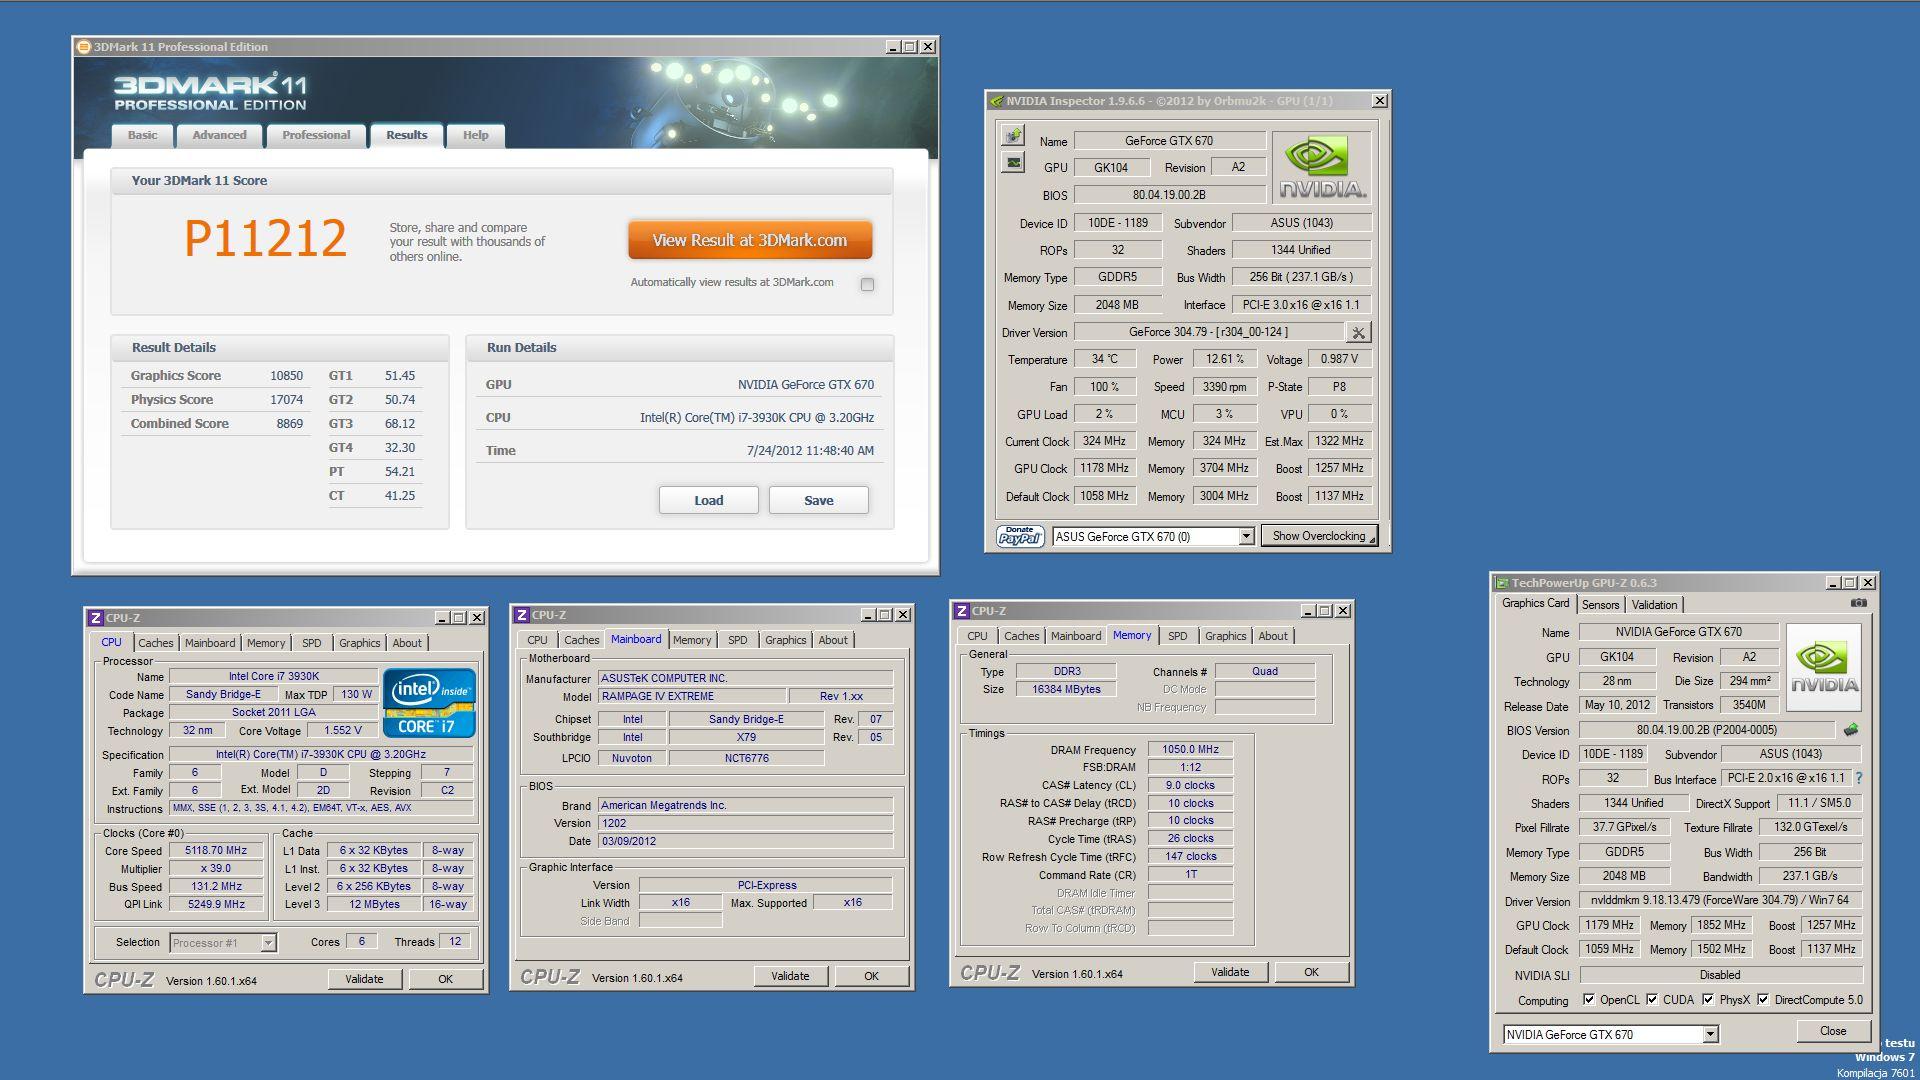Open the GPU selector dropdown at the bottom of GPU-Z

1710,1035
